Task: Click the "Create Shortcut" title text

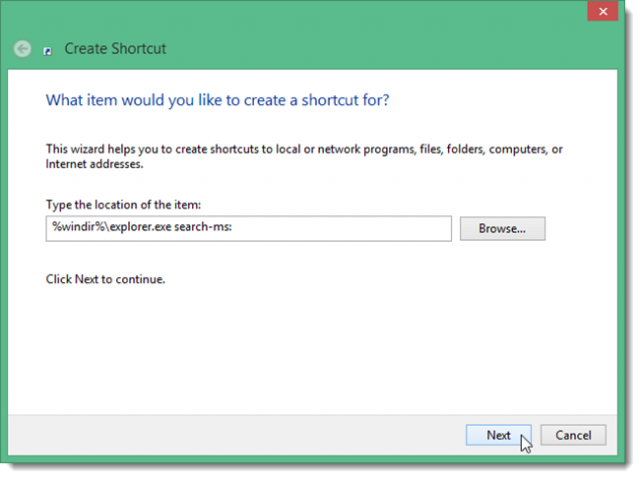Action: pyautogui.click(x=115, y=48)
